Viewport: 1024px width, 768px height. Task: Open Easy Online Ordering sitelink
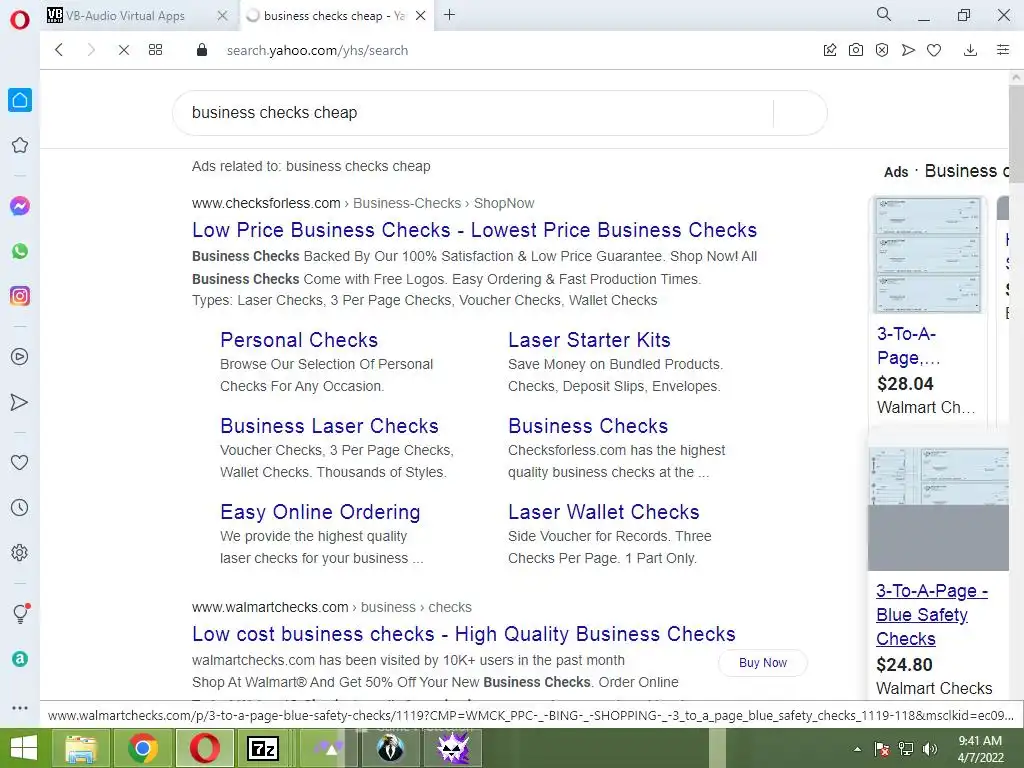(320, 512)
